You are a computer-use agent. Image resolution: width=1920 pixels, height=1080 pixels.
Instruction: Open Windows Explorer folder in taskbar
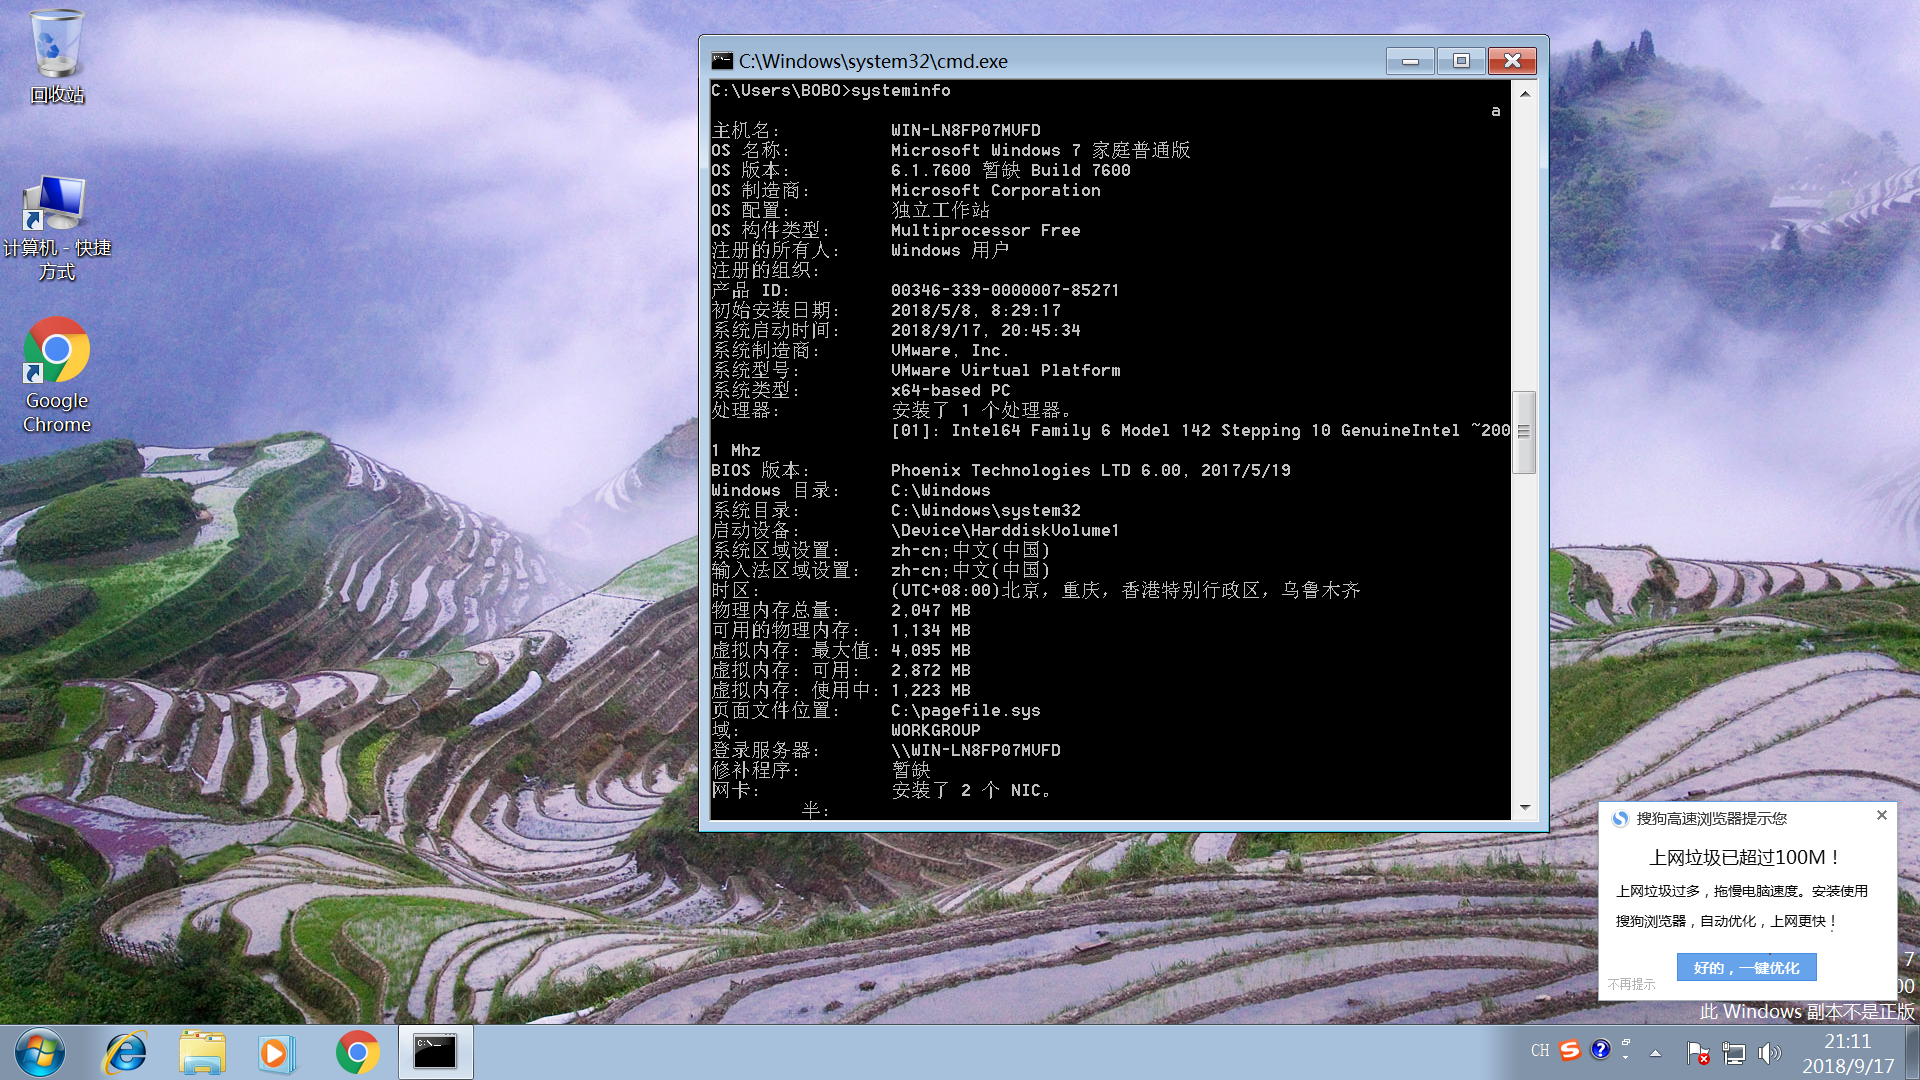(x=202, y=1053)
